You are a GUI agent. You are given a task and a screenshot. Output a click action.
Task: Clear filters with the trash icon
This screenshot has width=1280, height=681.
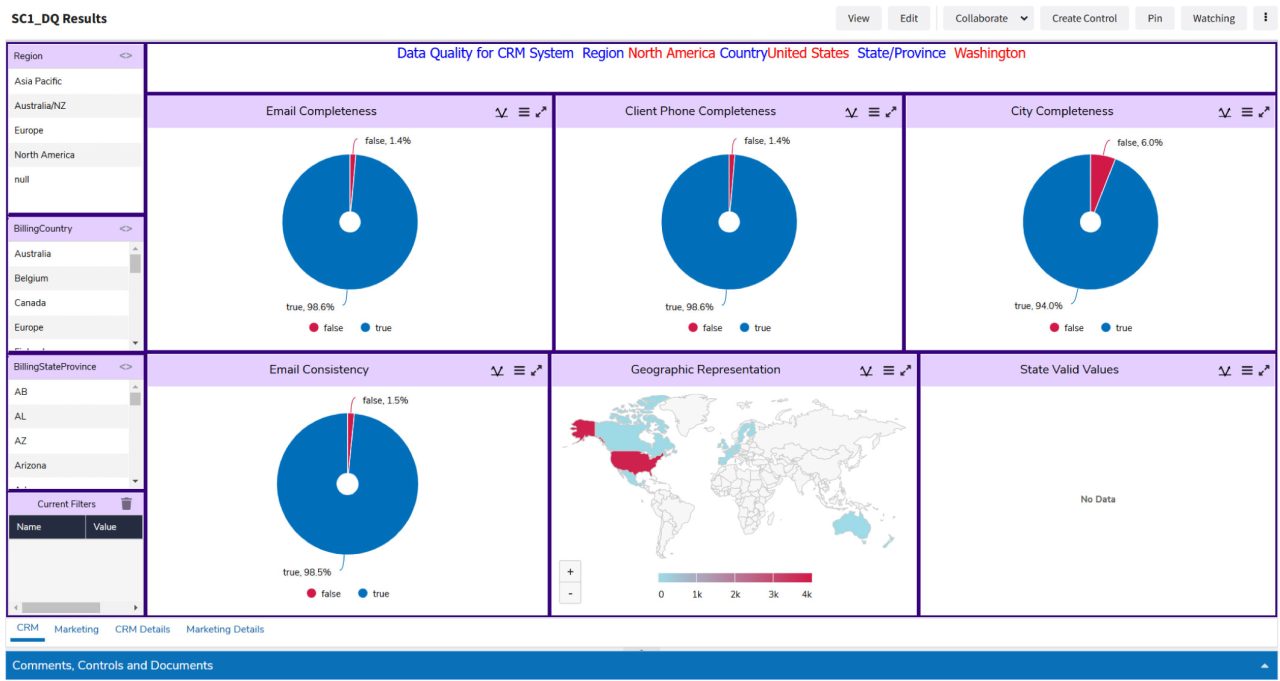click(126, 504)
